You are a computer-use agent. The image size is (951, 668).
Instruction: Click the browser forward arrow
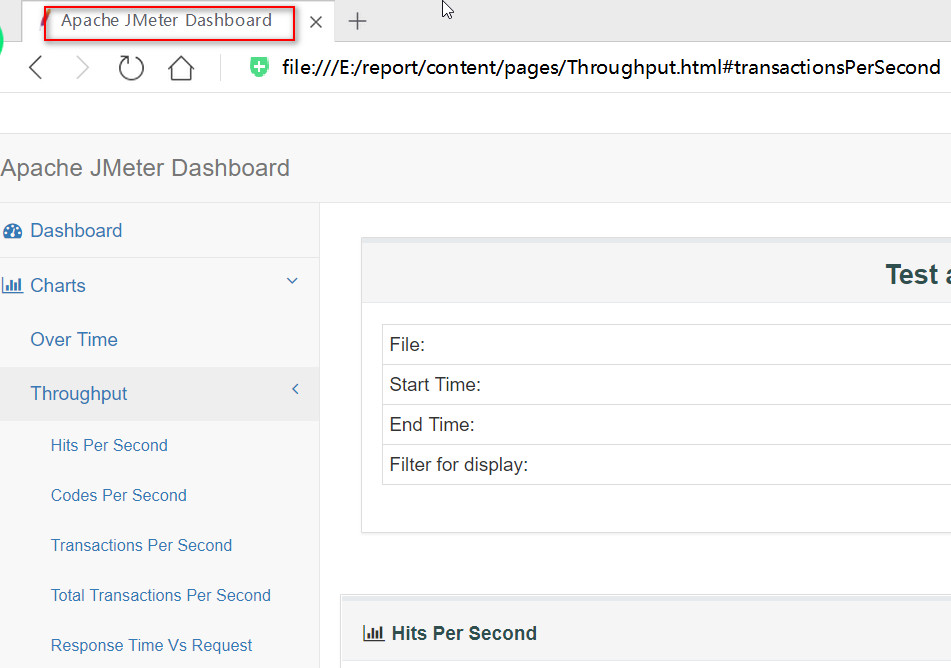pyautogui.click(x=82, y=67)
